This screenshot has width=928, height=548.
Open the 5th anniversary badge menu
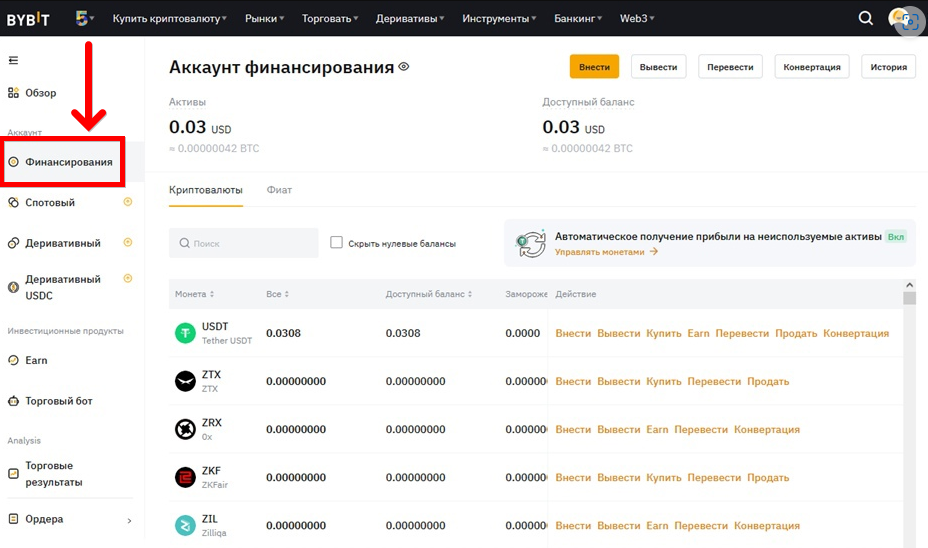tap(85, 18)
